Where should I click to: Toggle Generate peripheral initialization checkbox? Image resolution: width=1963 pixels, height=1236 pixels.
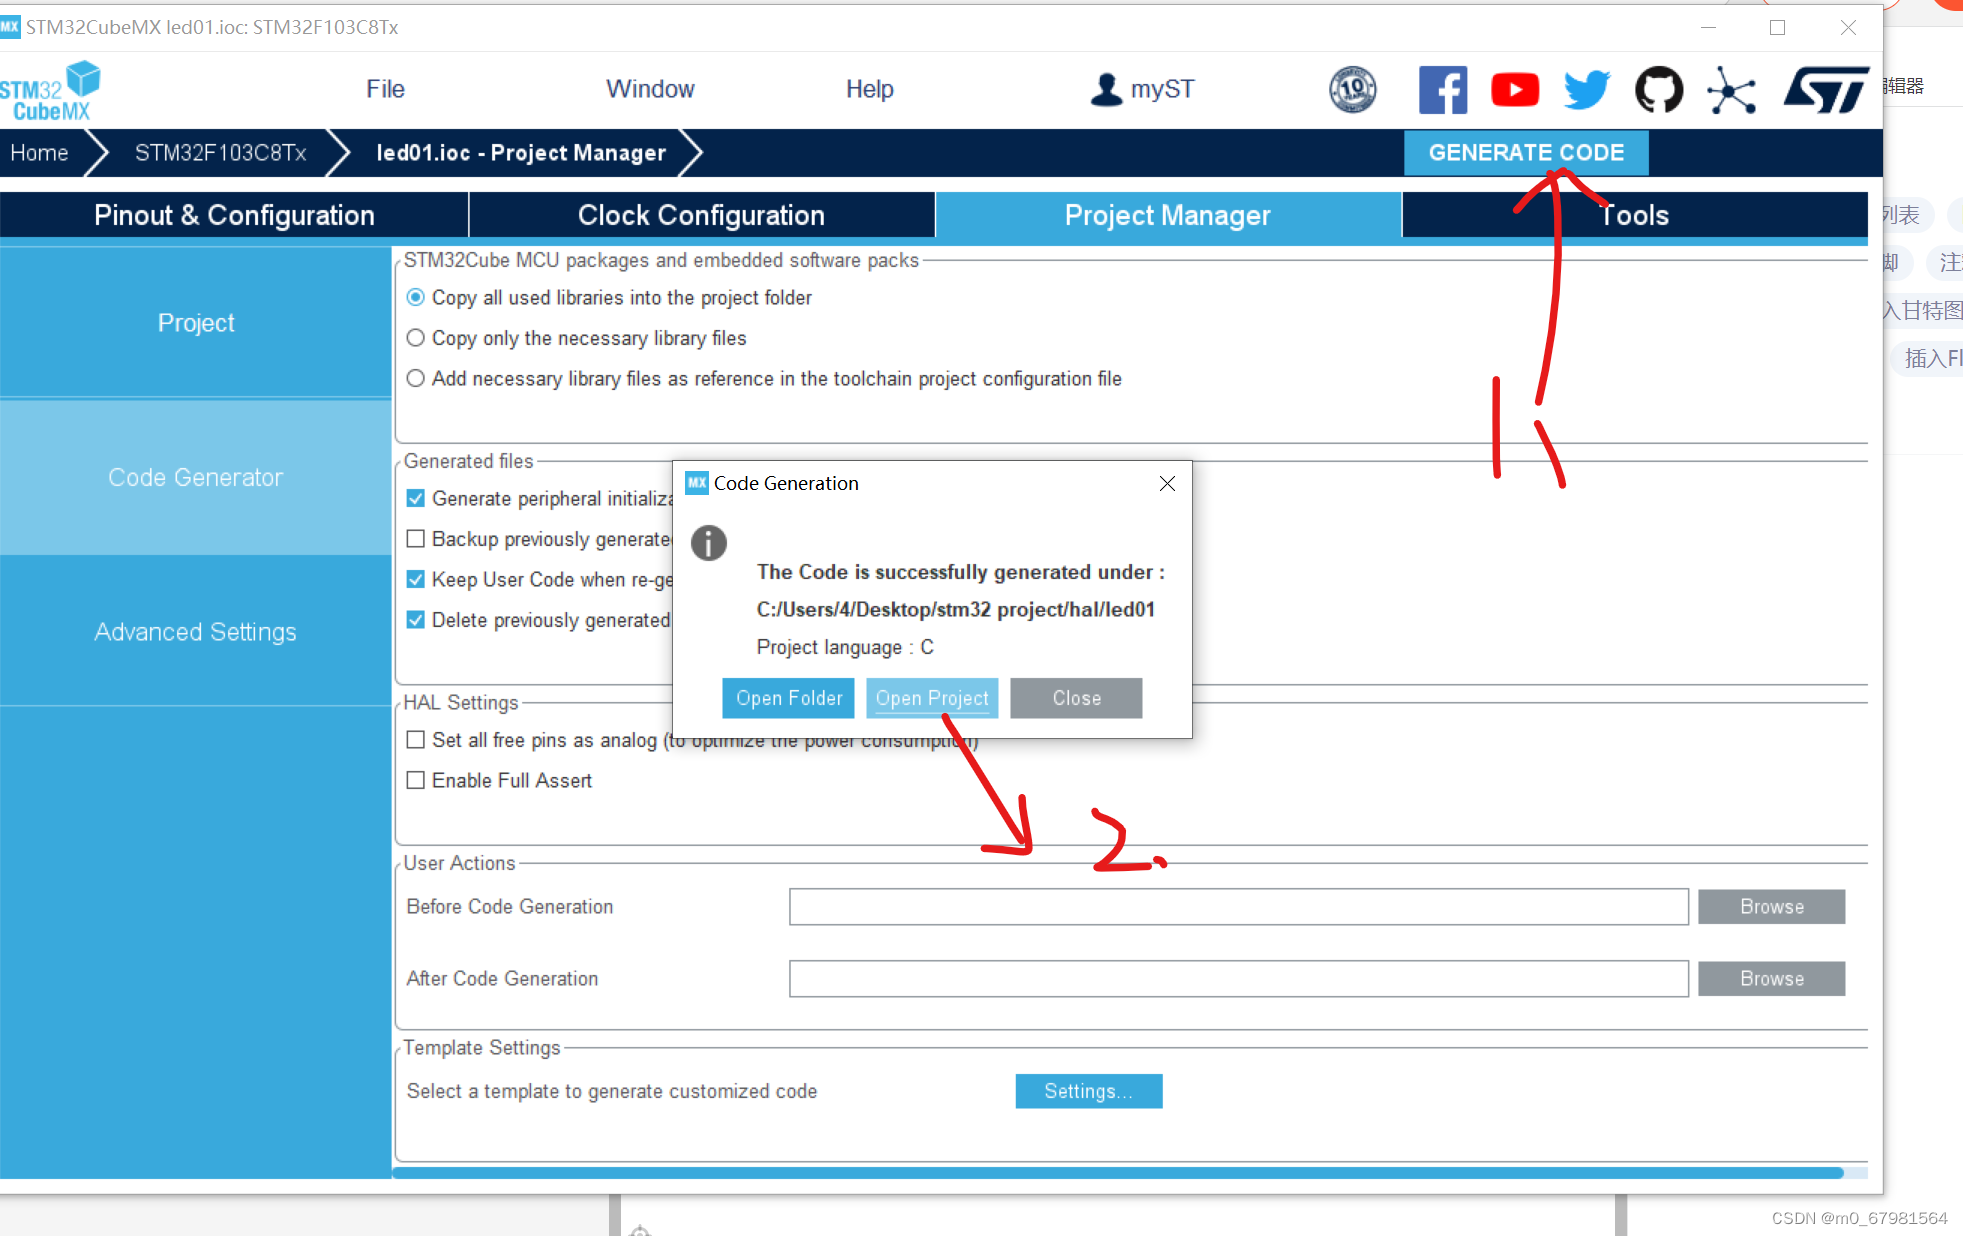[416, 498]
